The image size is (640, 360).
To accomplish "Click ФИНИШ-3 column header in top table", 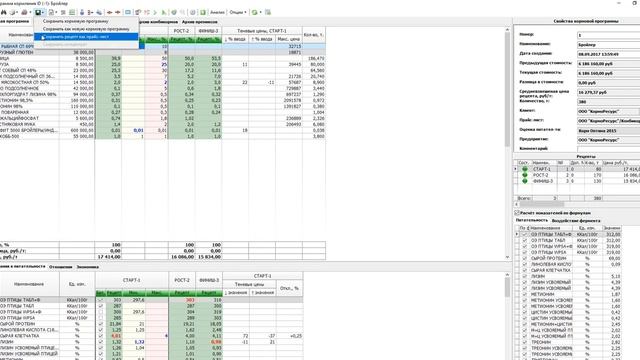I will click(209, 31).
